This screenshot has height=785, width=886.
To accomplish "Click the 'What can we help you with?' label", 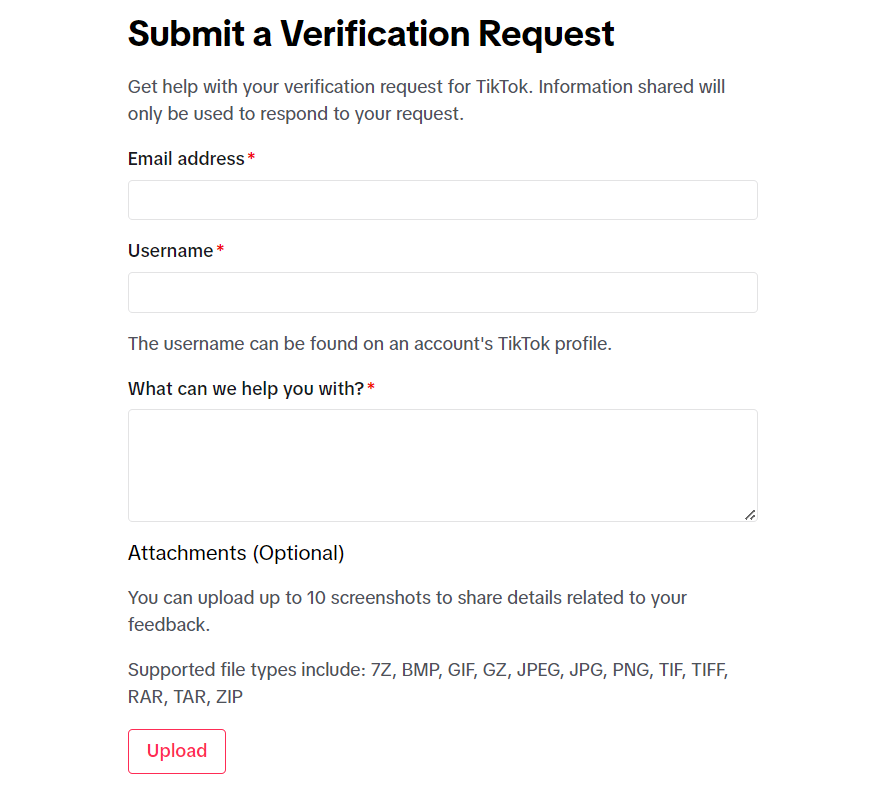I will click(245, 388).
